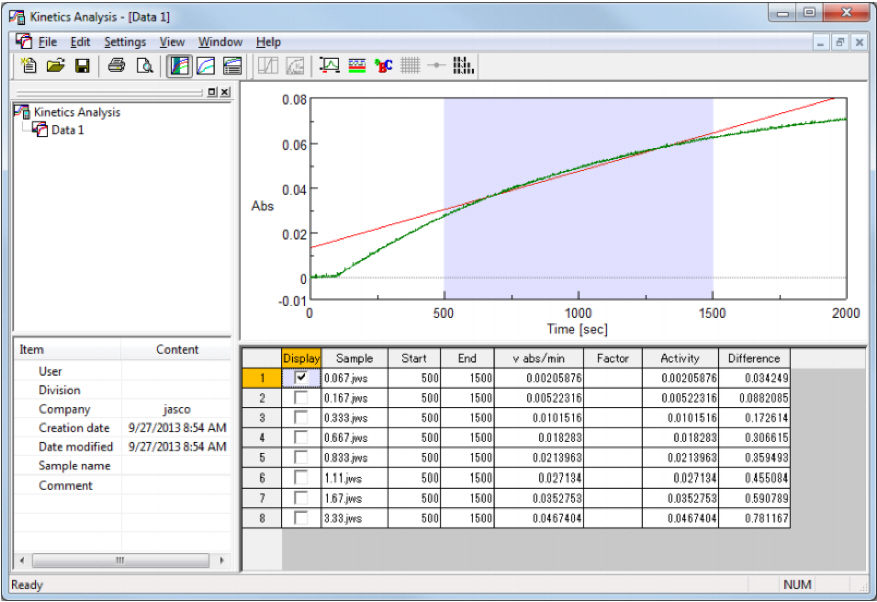Click the graph scale icon with red axis

[329, 66]
